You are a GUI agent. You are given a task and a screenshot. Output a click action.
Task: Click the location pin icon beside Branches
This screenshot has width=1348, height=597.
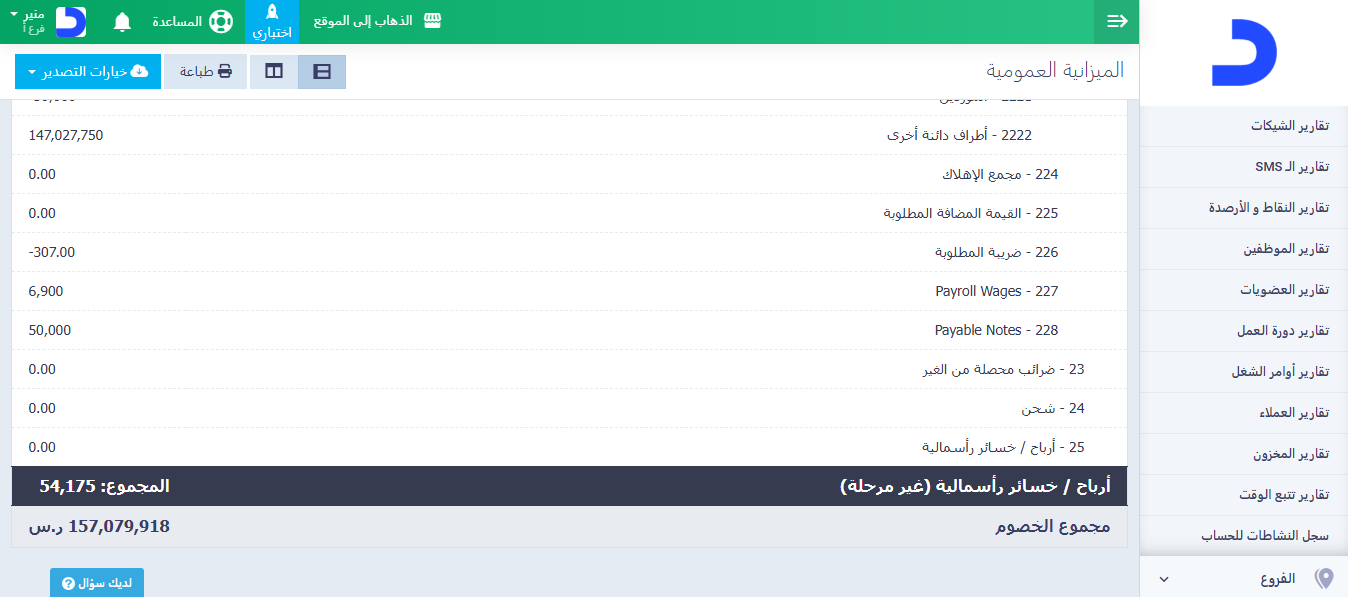coord(1324,578)
